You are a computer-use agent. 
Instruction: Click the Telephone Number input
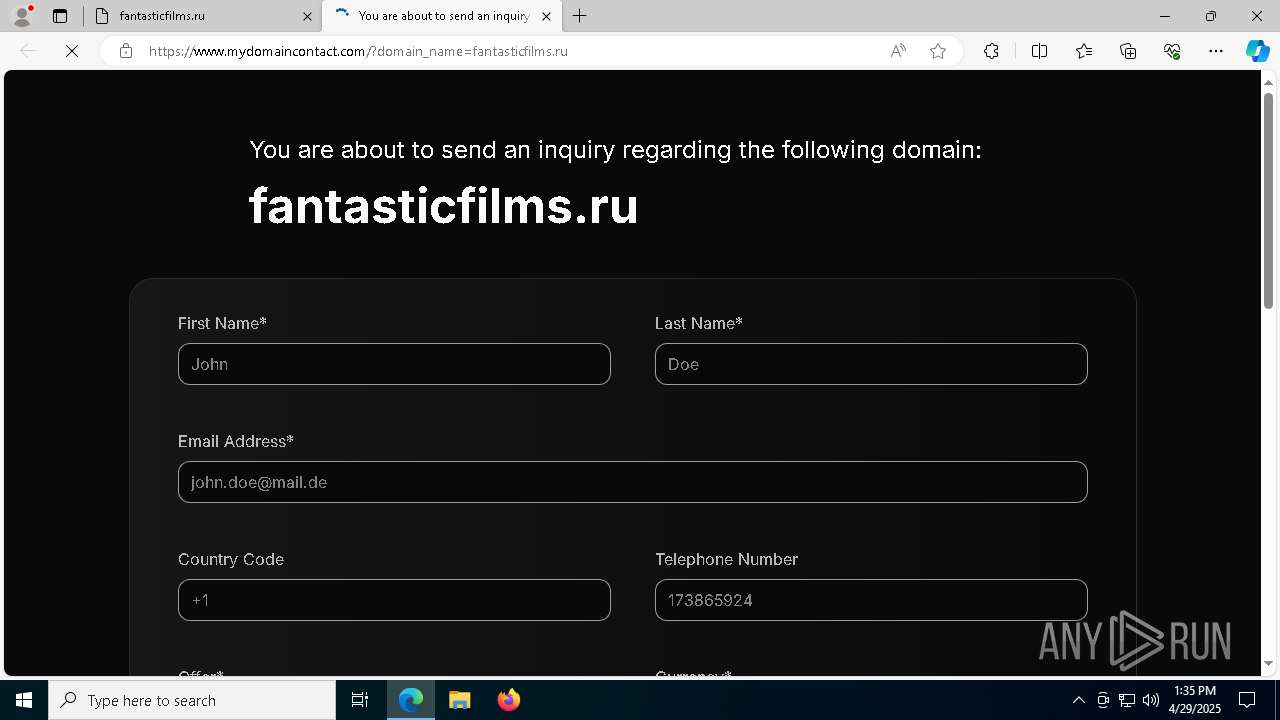pyautogui.click(x=871, y=600)
